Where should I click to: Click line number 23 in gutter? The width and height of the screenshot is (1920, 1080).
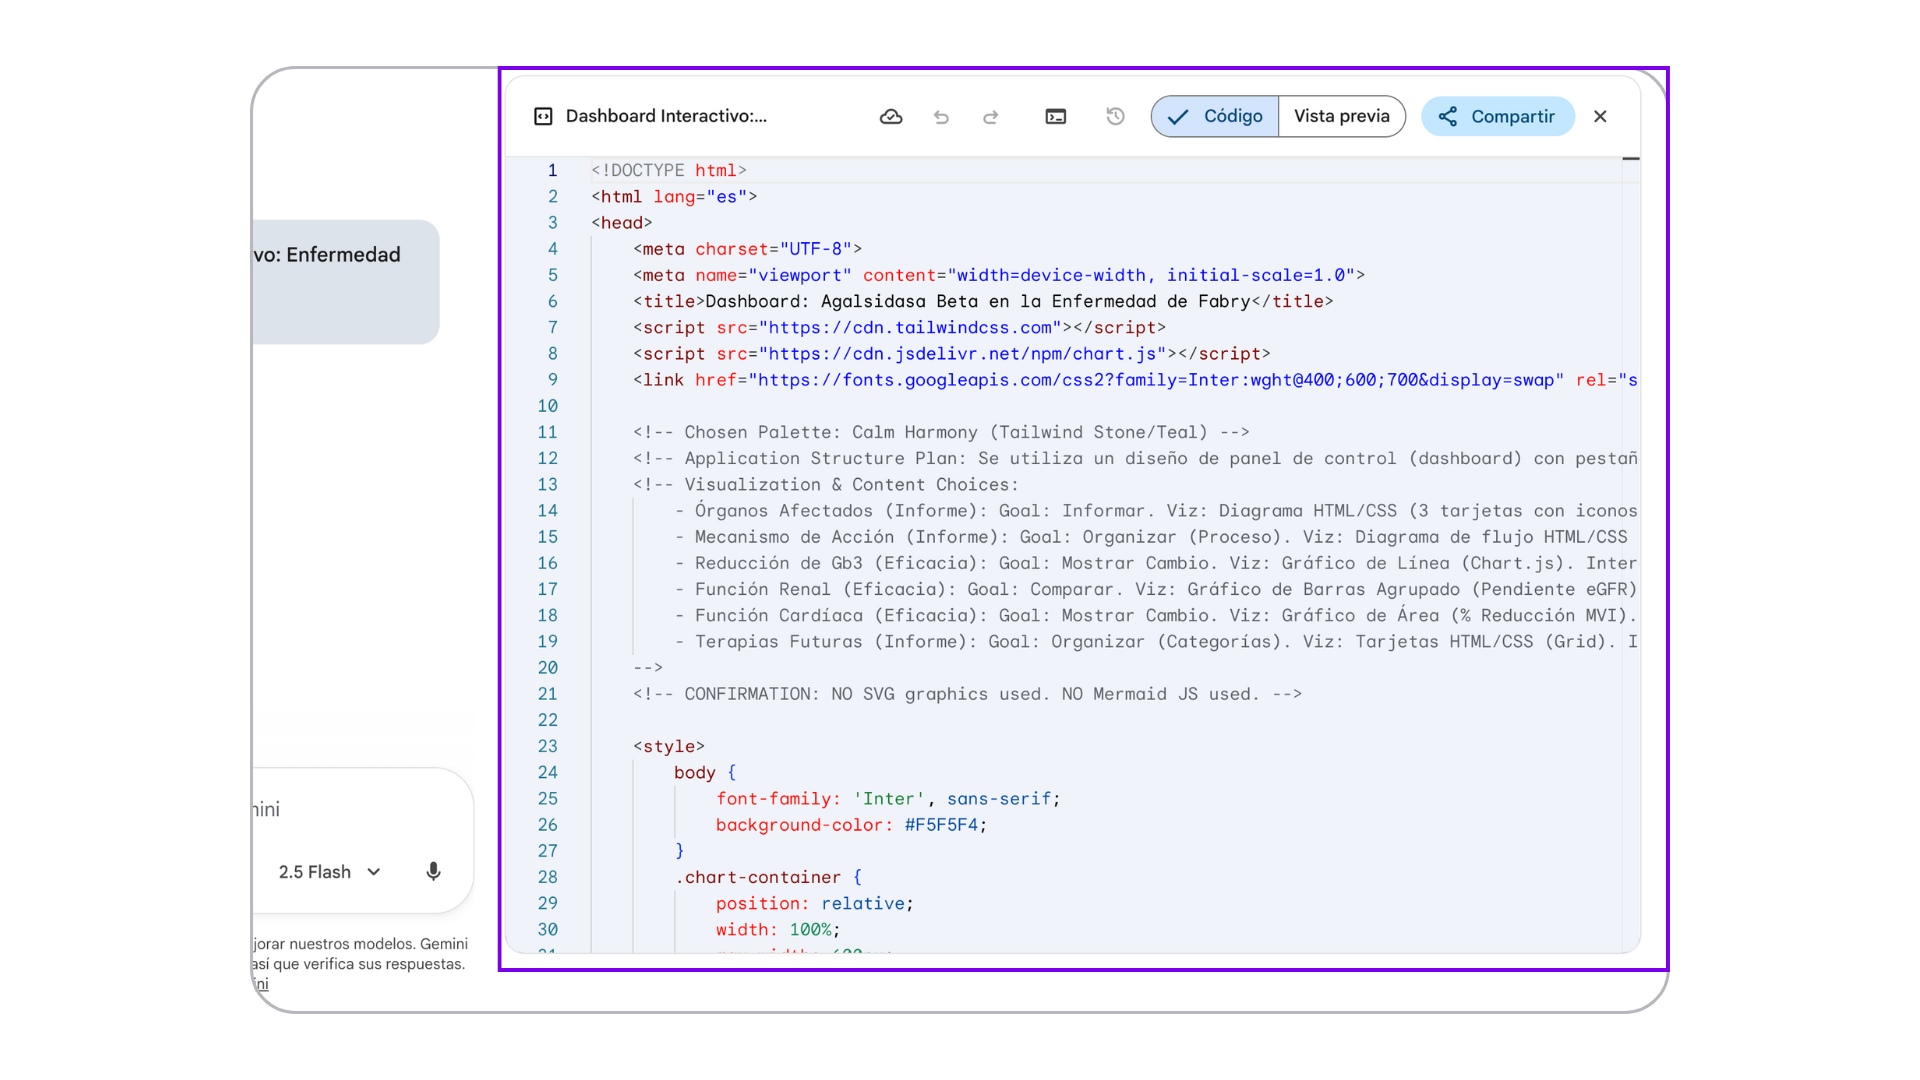(548, 746)
